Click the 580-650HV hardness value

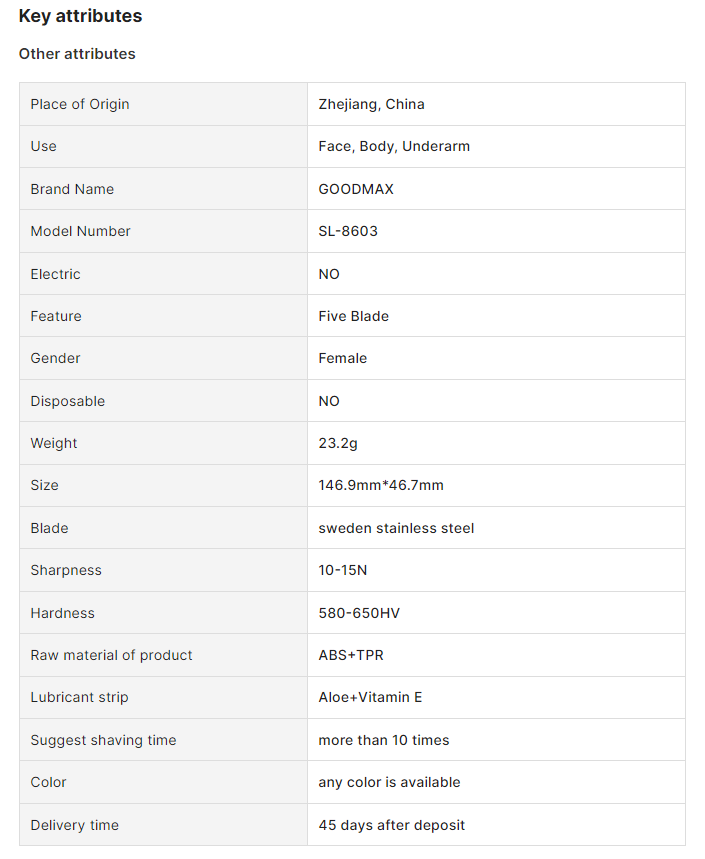(359, 613)
